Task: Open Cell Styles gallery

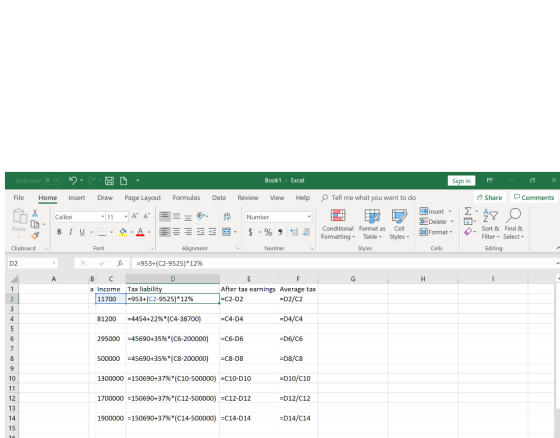Action: click(399, 225)
